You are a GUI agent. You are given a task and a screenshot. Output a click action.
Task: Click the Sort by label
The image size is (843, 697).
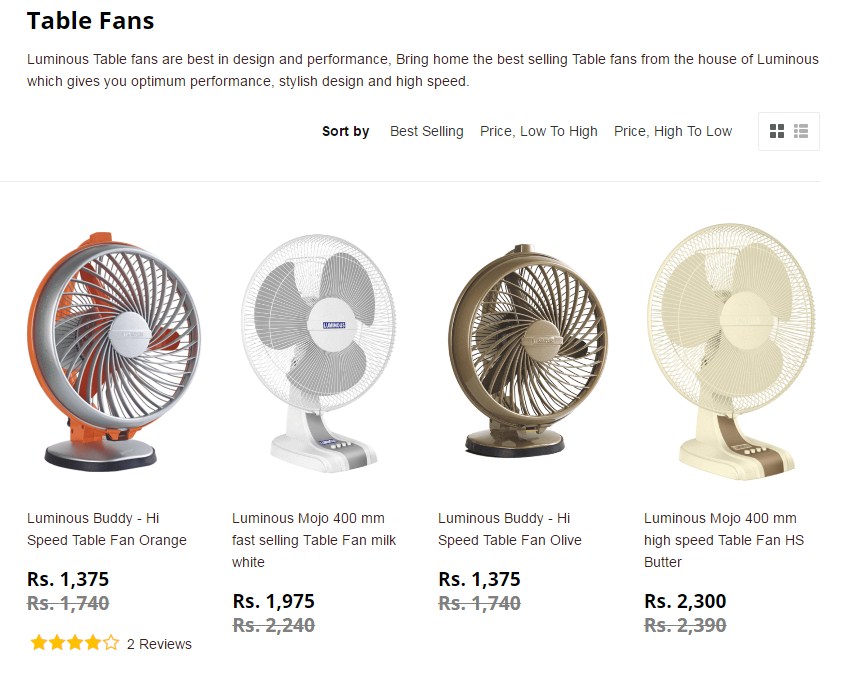tap(345, 131)
